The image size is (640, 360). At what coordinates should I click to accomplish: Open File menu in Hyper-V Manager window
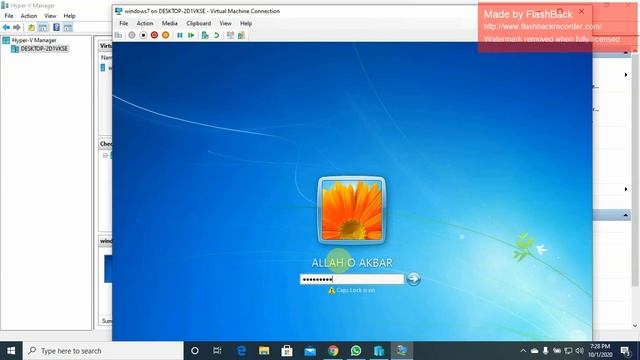(9, 16)
